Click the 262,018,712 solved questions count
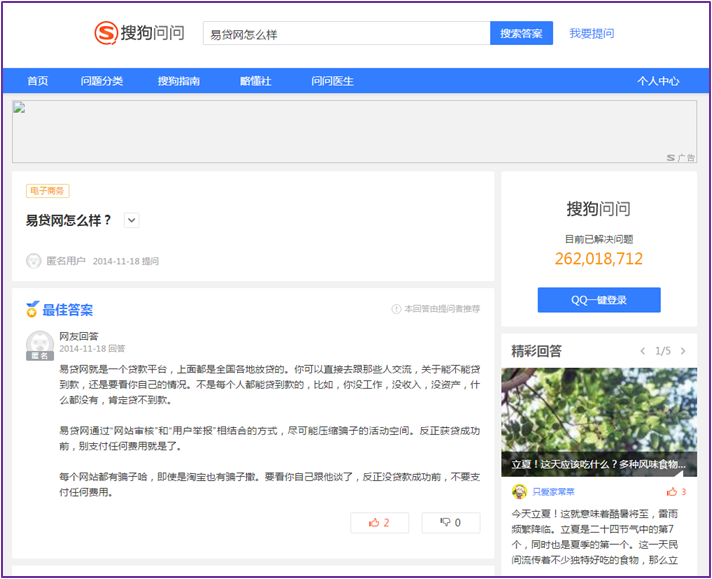Image resolution: width=712 pixels, height=579 pixels. click(598, 259)
